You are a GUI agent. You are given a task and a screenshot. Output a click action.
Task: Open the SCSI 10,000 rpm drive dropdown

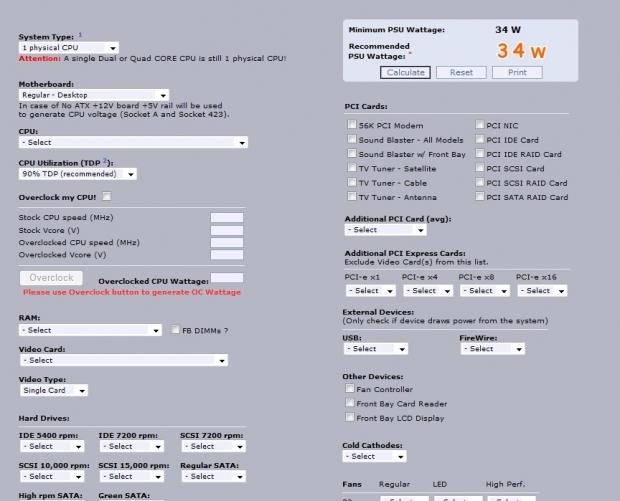click(52, 476)
